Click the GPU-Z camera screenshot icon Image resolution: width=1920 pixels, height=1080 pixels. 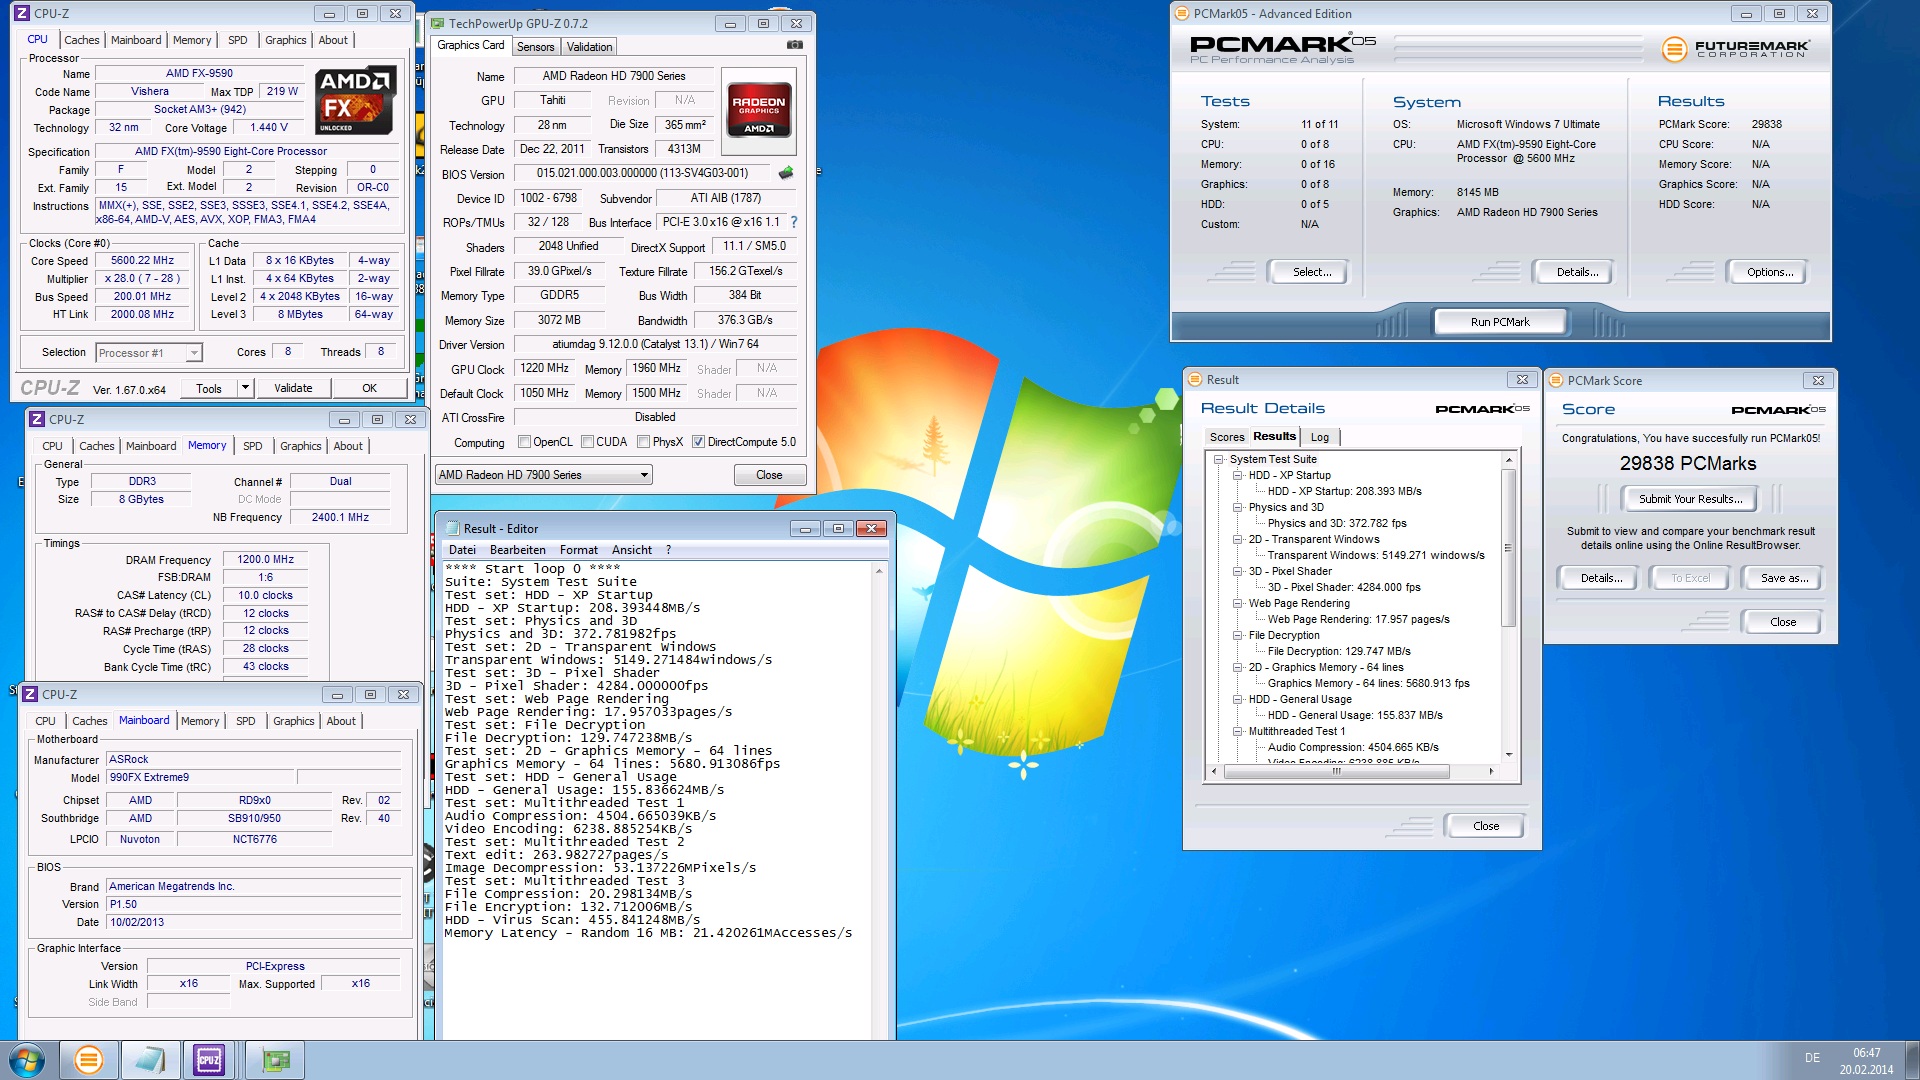pos(795,45)
